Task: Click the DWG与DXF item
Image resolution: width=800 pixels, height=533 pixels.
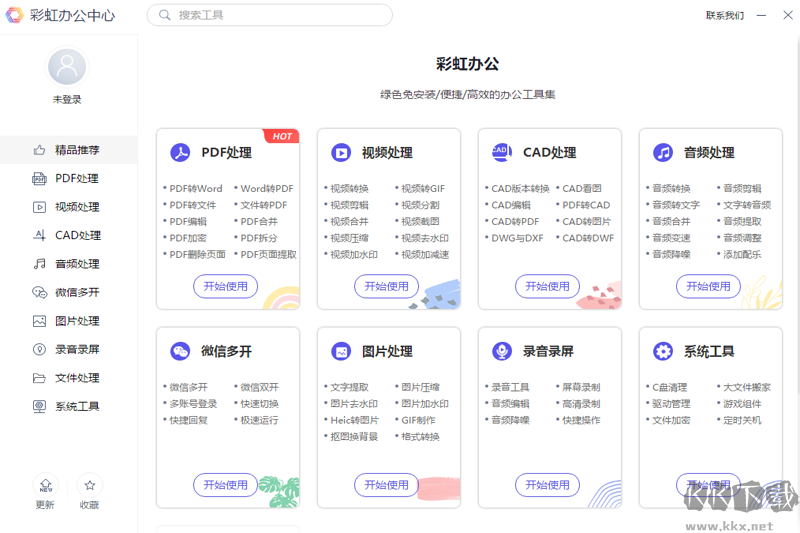Action: point(517,238)
